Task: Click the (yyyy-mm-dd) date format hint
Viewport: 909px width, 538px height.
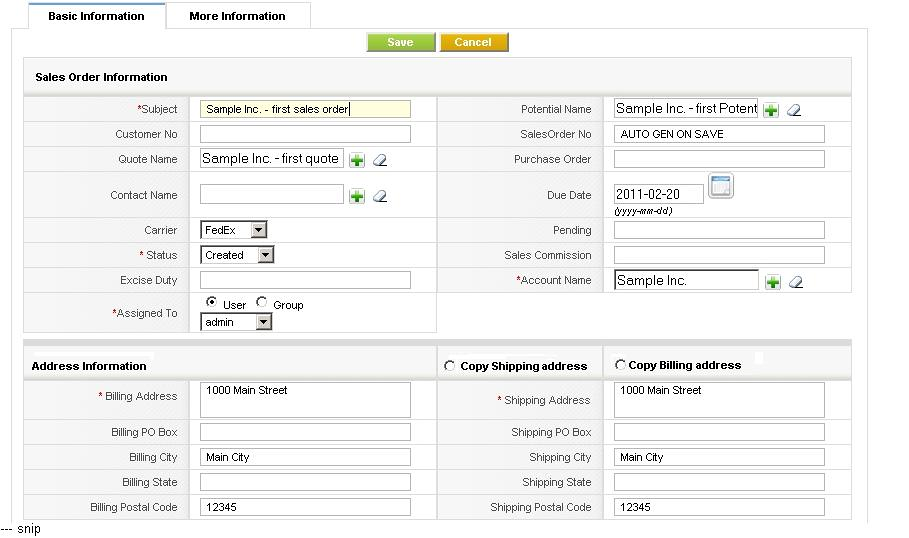Action: pyautogui.click(x=643, y=211)
